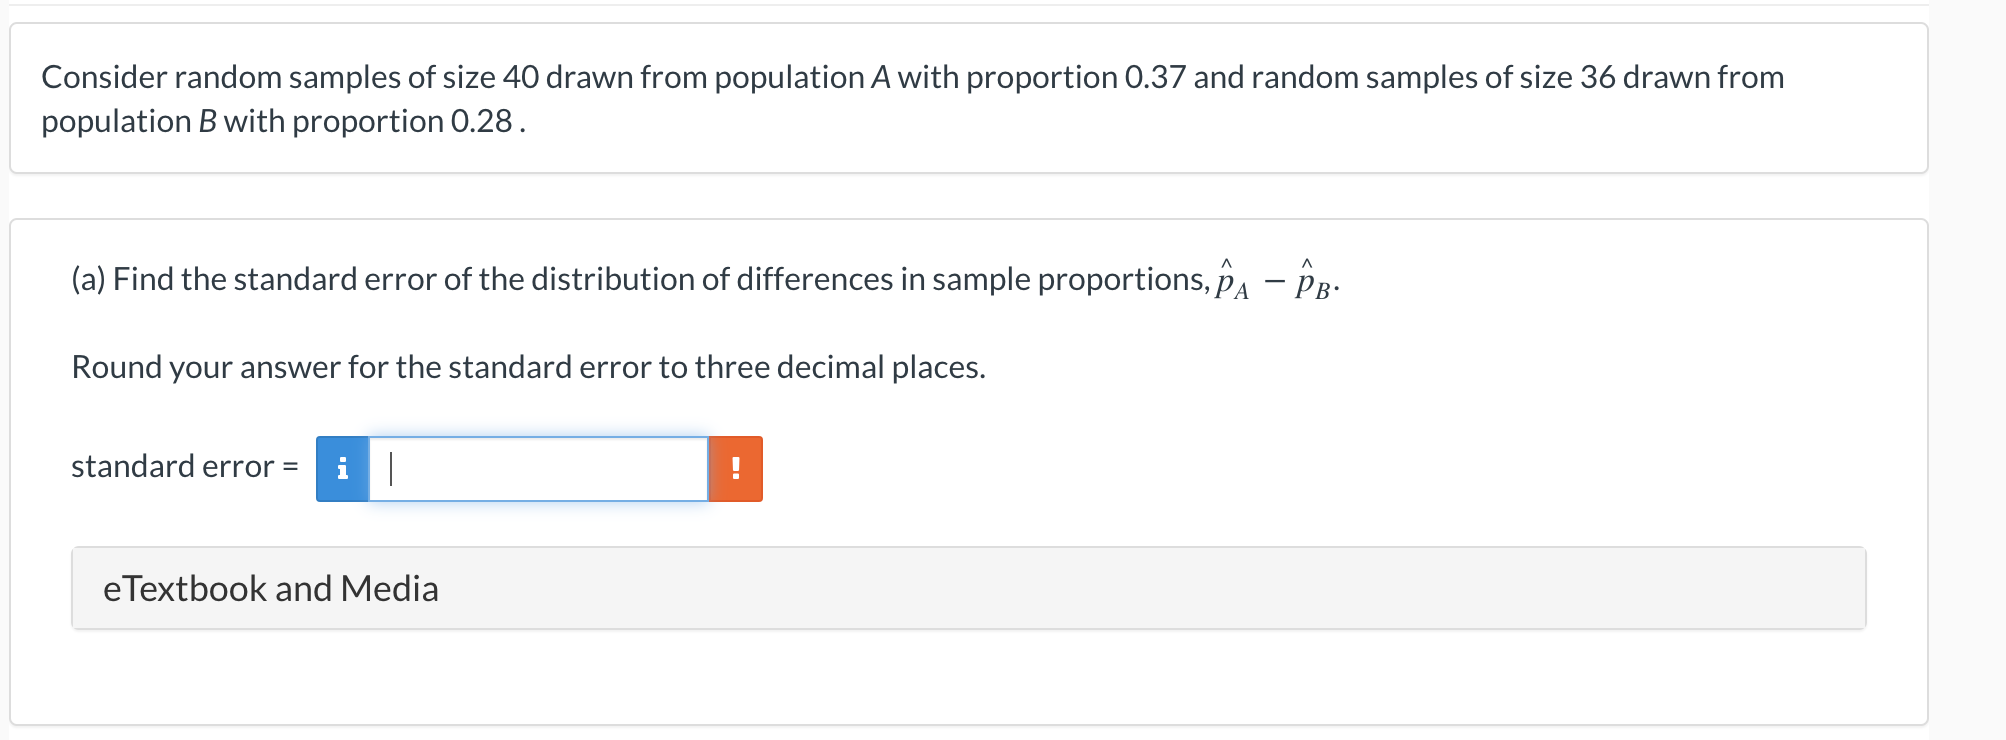Click the minus sign between the p-hat symbols

[x=1272, y=282]
